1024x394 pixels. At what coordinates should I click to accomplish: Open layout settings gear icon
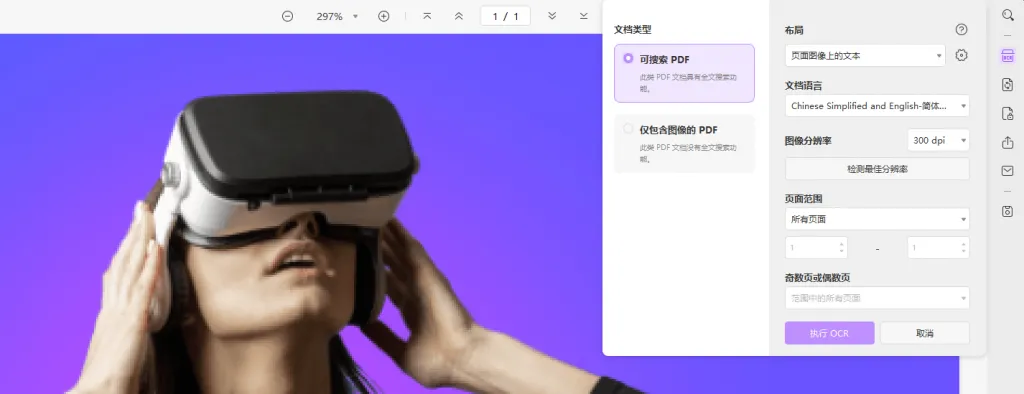961,56
